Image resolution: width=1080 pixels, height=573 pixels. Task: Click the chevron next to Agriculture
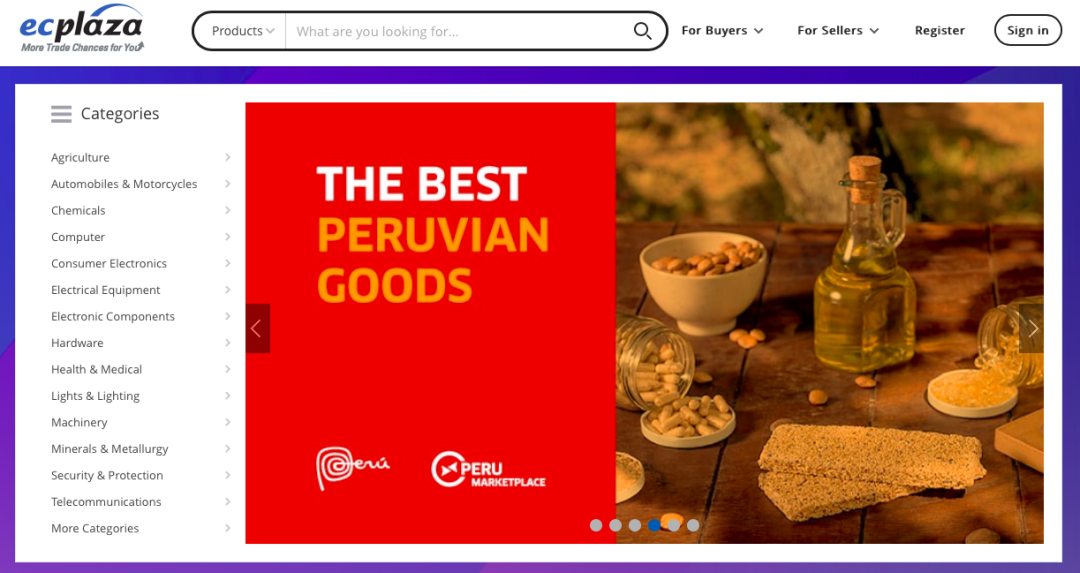(227, 158)
